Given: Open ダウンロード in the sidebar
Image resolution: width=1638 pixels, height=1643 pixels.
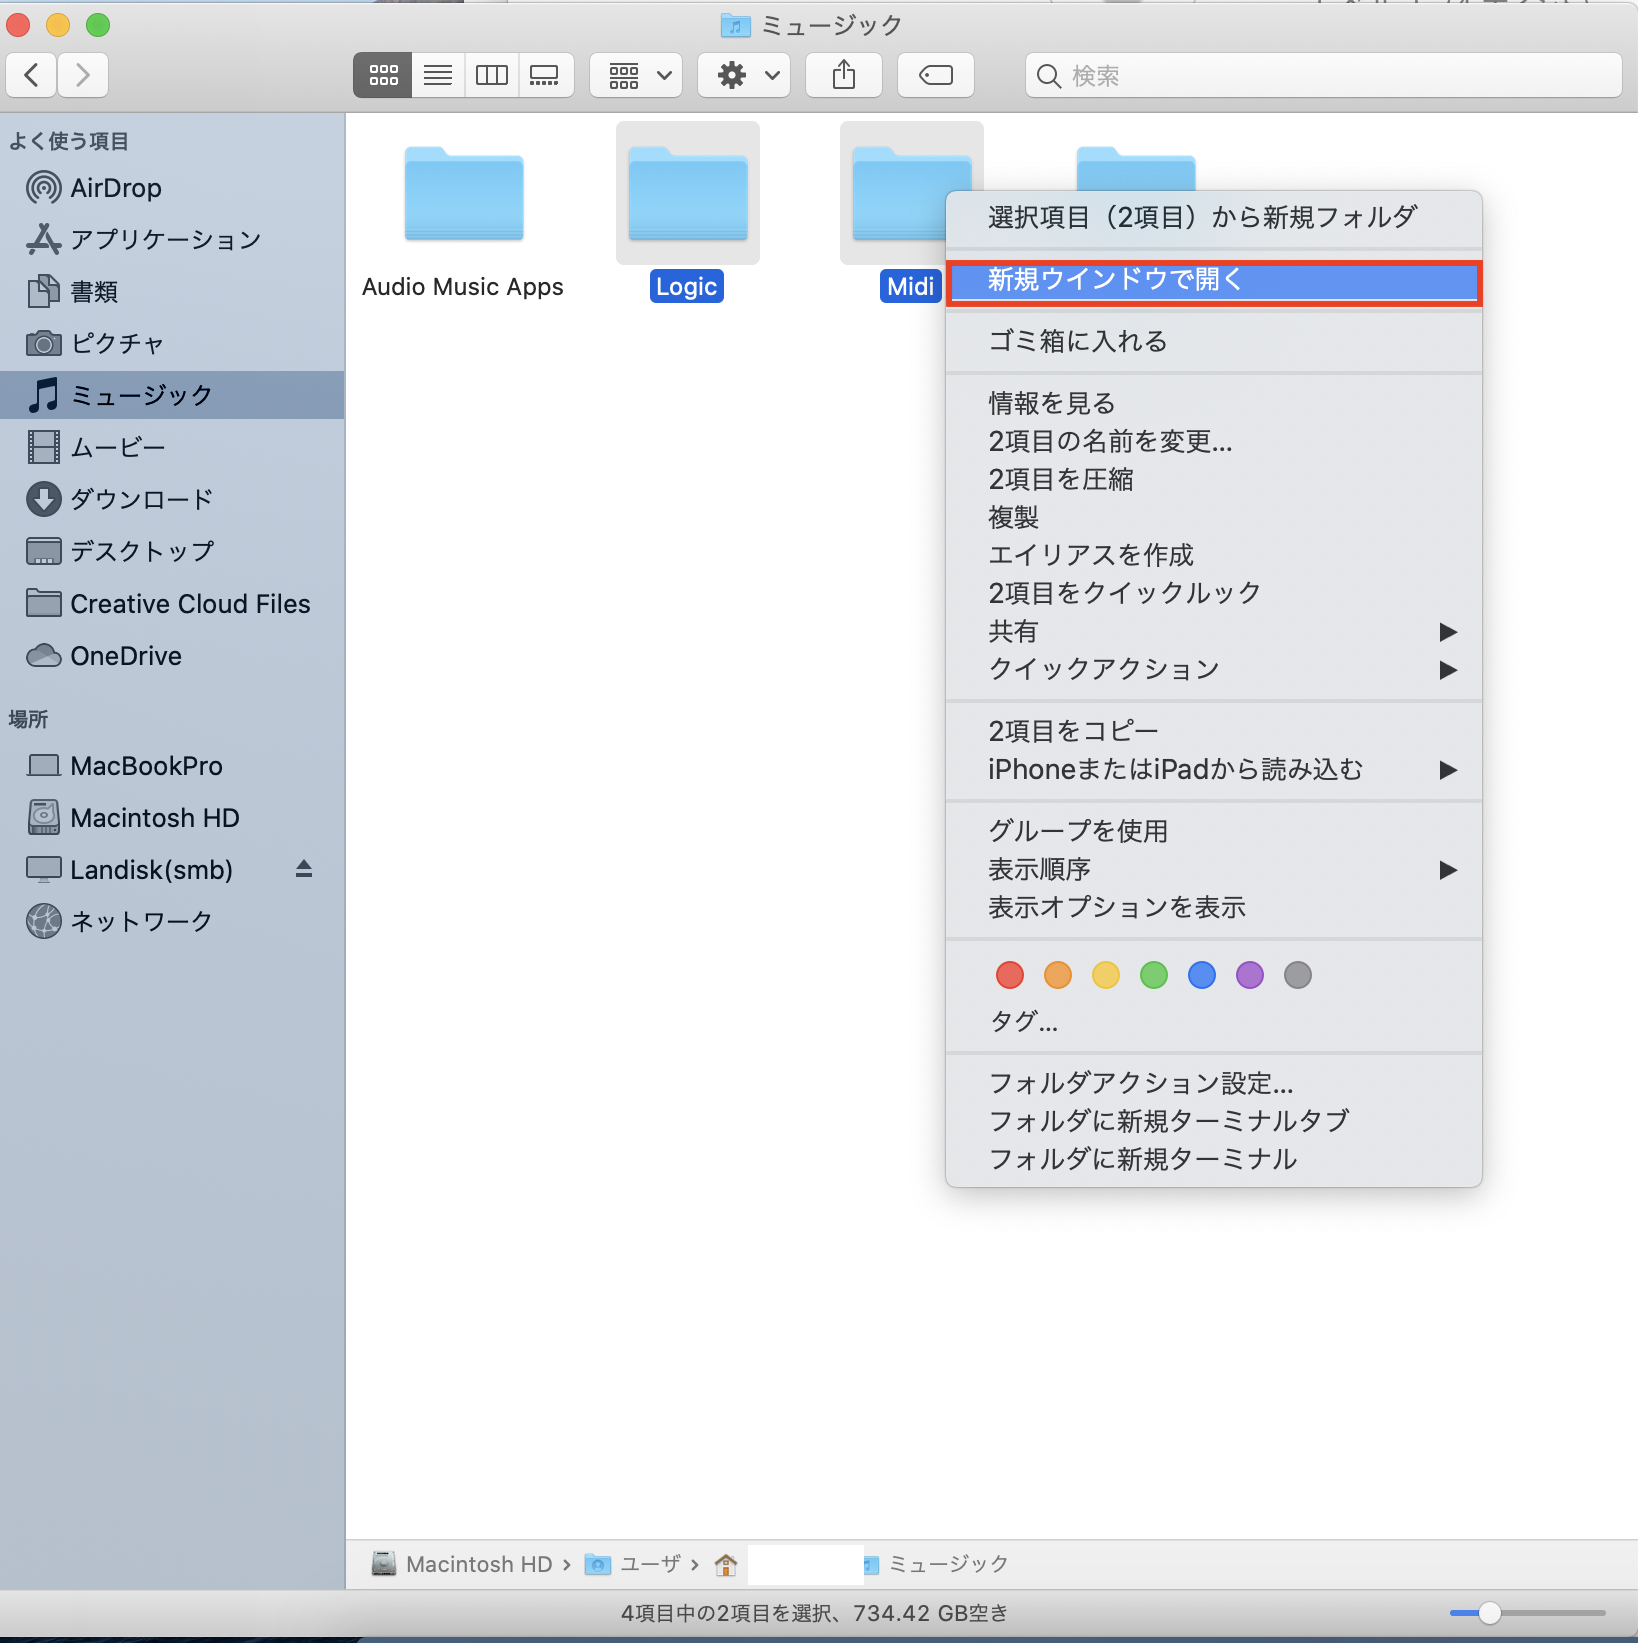Looking at the screenshot, I should click(x=172, y=499).
